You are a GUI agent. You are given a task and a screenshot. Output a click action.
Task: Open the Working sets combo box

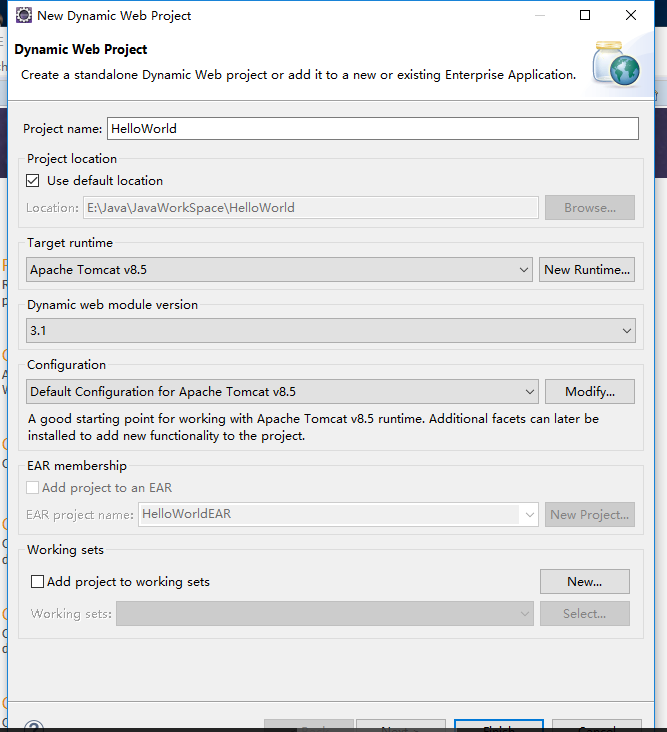tap(325, 613)
